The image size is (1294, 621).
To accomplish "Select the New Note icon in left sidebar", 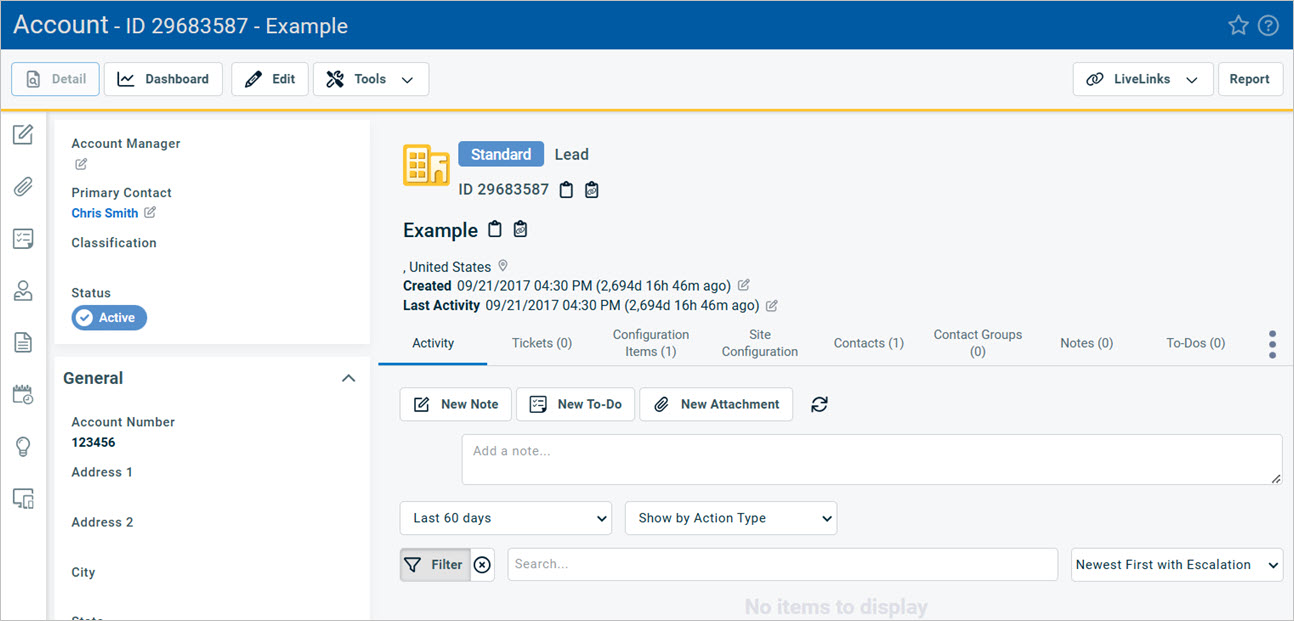I will pos(24,134).
